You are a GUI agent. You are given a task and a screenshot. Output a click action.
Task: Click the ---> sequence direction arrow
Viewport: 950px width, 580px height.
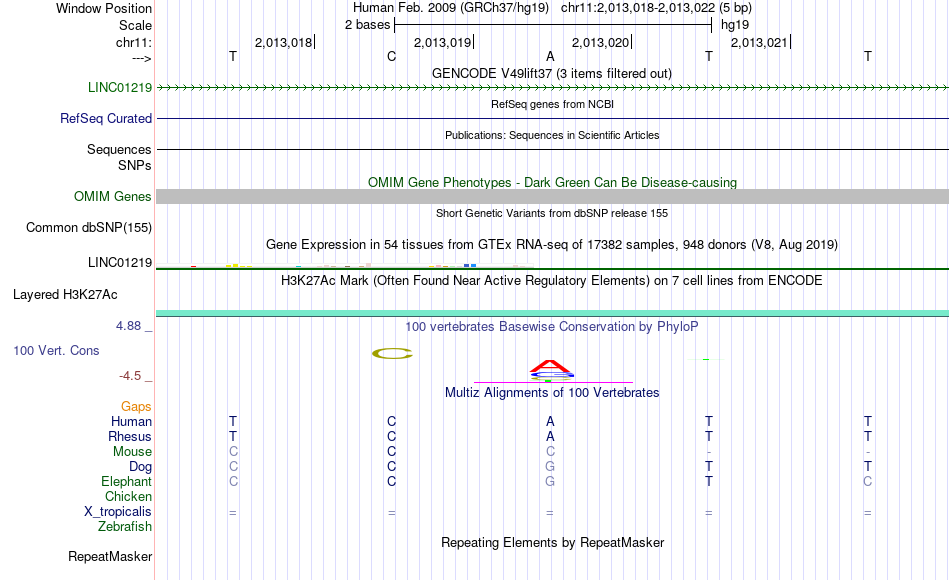(x=142, y=58)
